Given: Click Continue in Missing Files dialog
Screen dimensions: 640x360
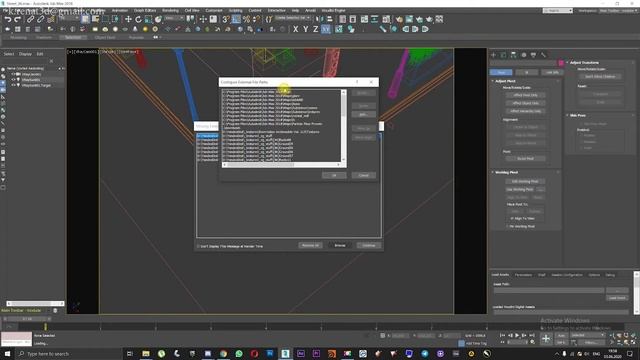Looking at the screenshot, I should [369, 245].
